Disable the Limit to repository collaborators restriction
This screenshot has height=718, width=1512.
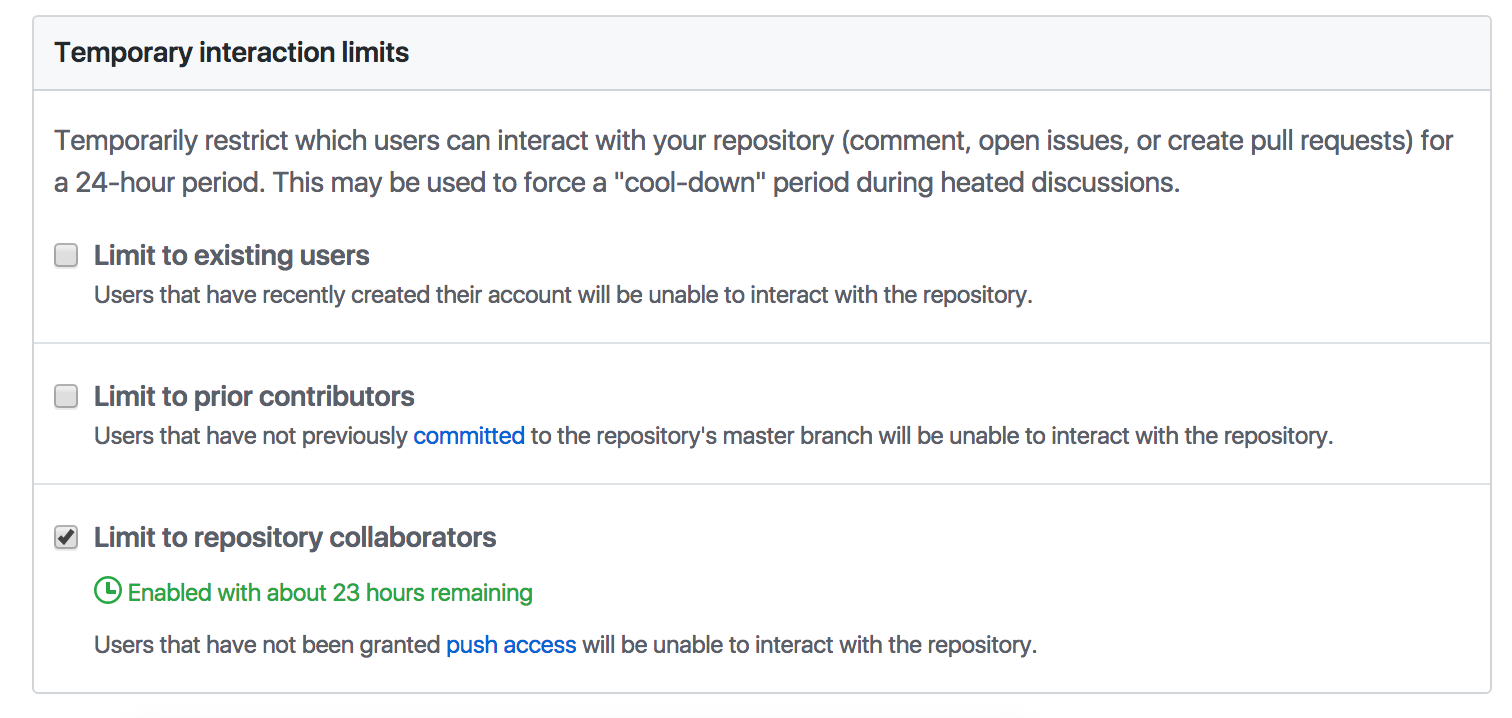[x=65, y=537]
